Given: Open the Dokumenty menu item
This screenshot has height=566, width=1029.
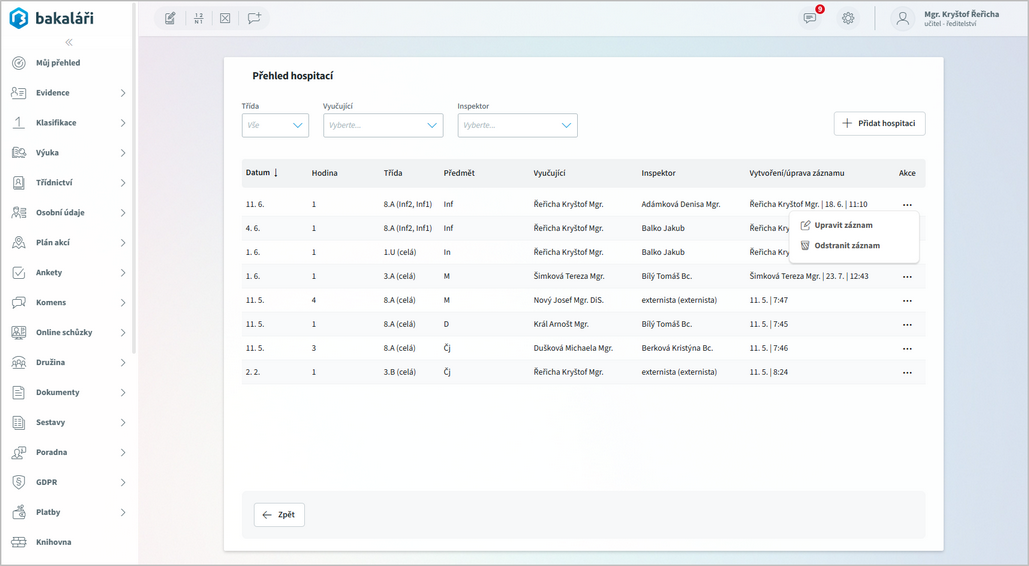Looking at the screenshot, I should 58,393.
